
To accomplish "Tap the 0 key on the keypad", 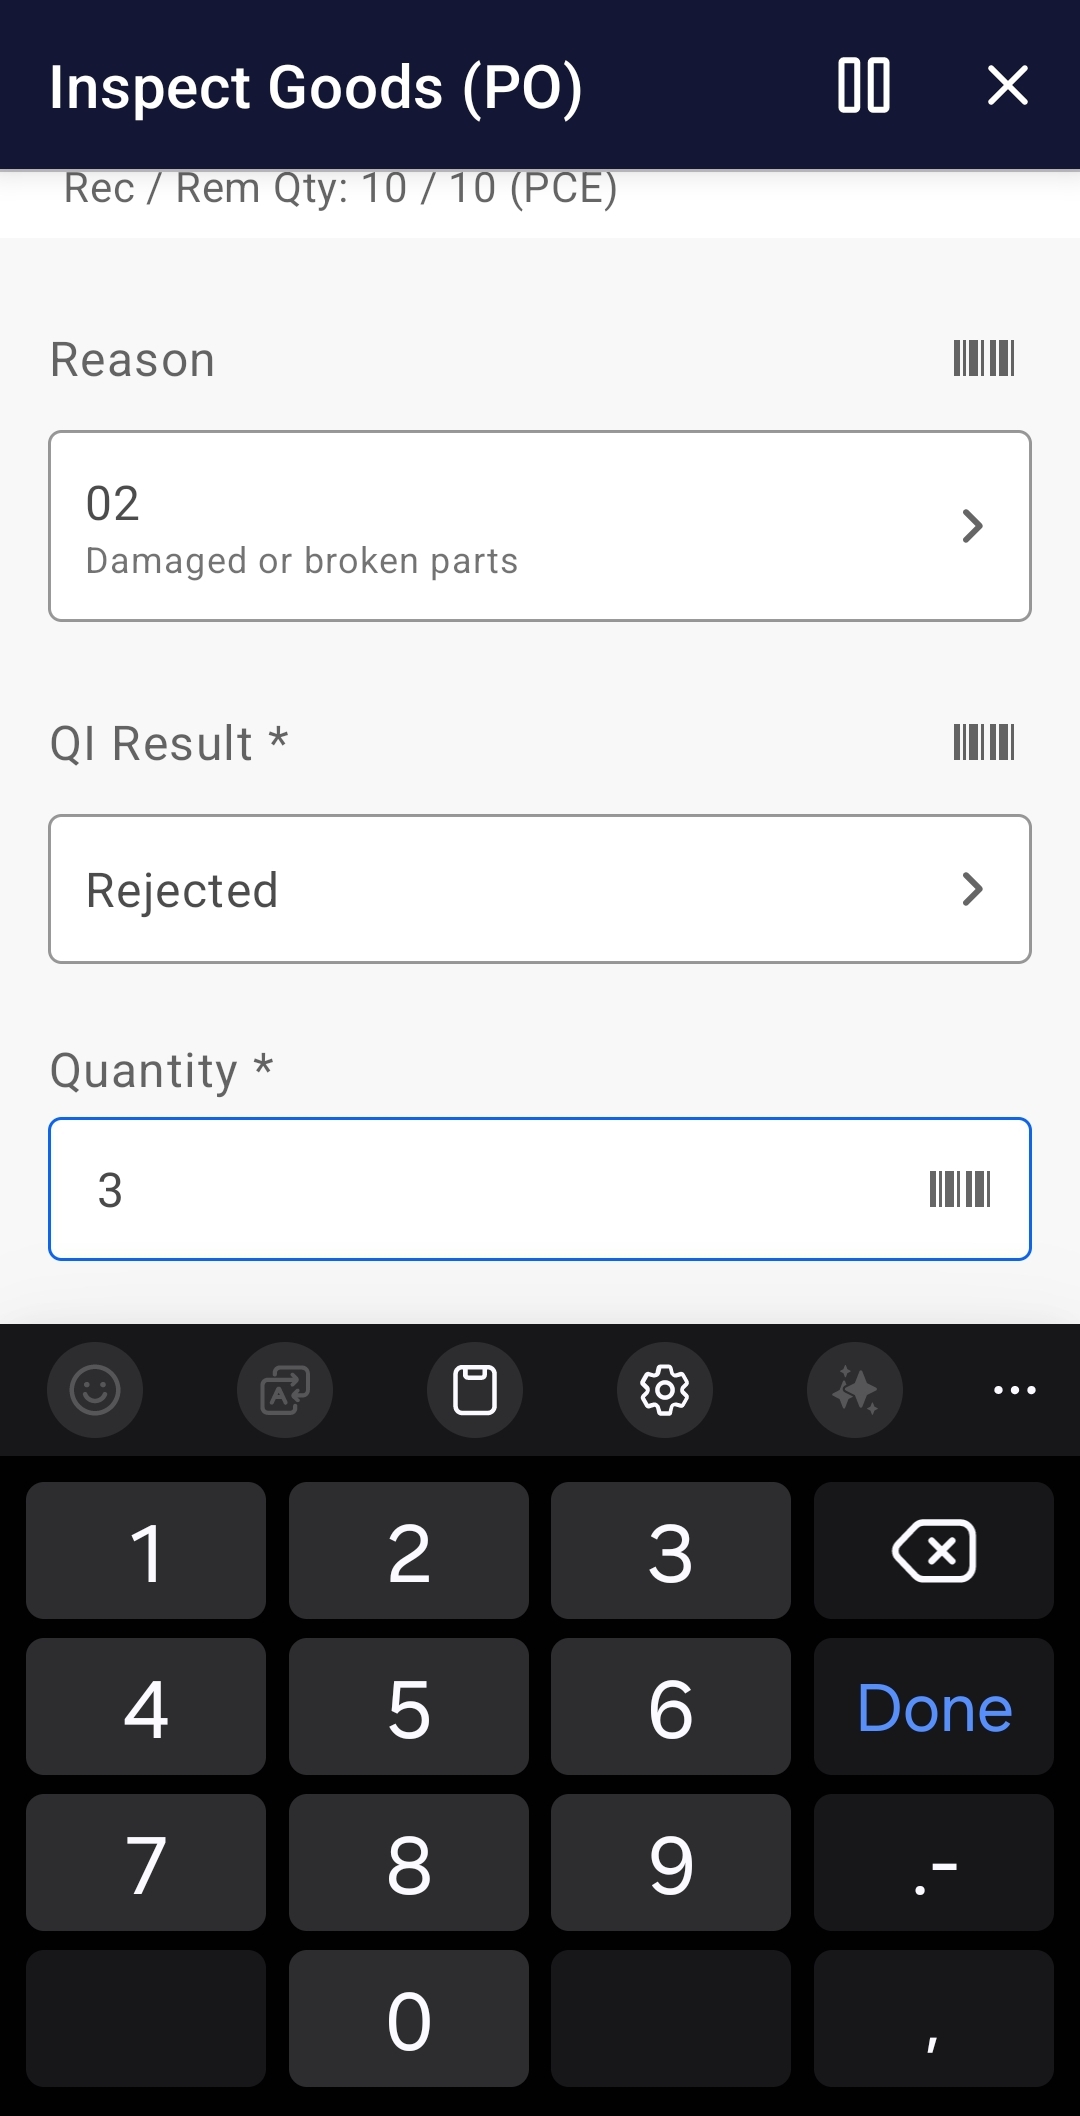I will coord(408,2018).
